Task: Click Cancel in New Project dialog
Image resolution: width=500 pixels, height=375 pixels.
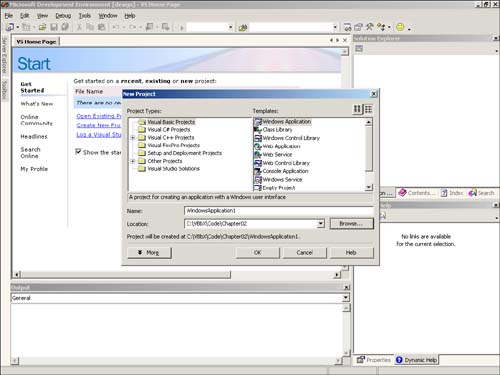Action: pos(304,253)
